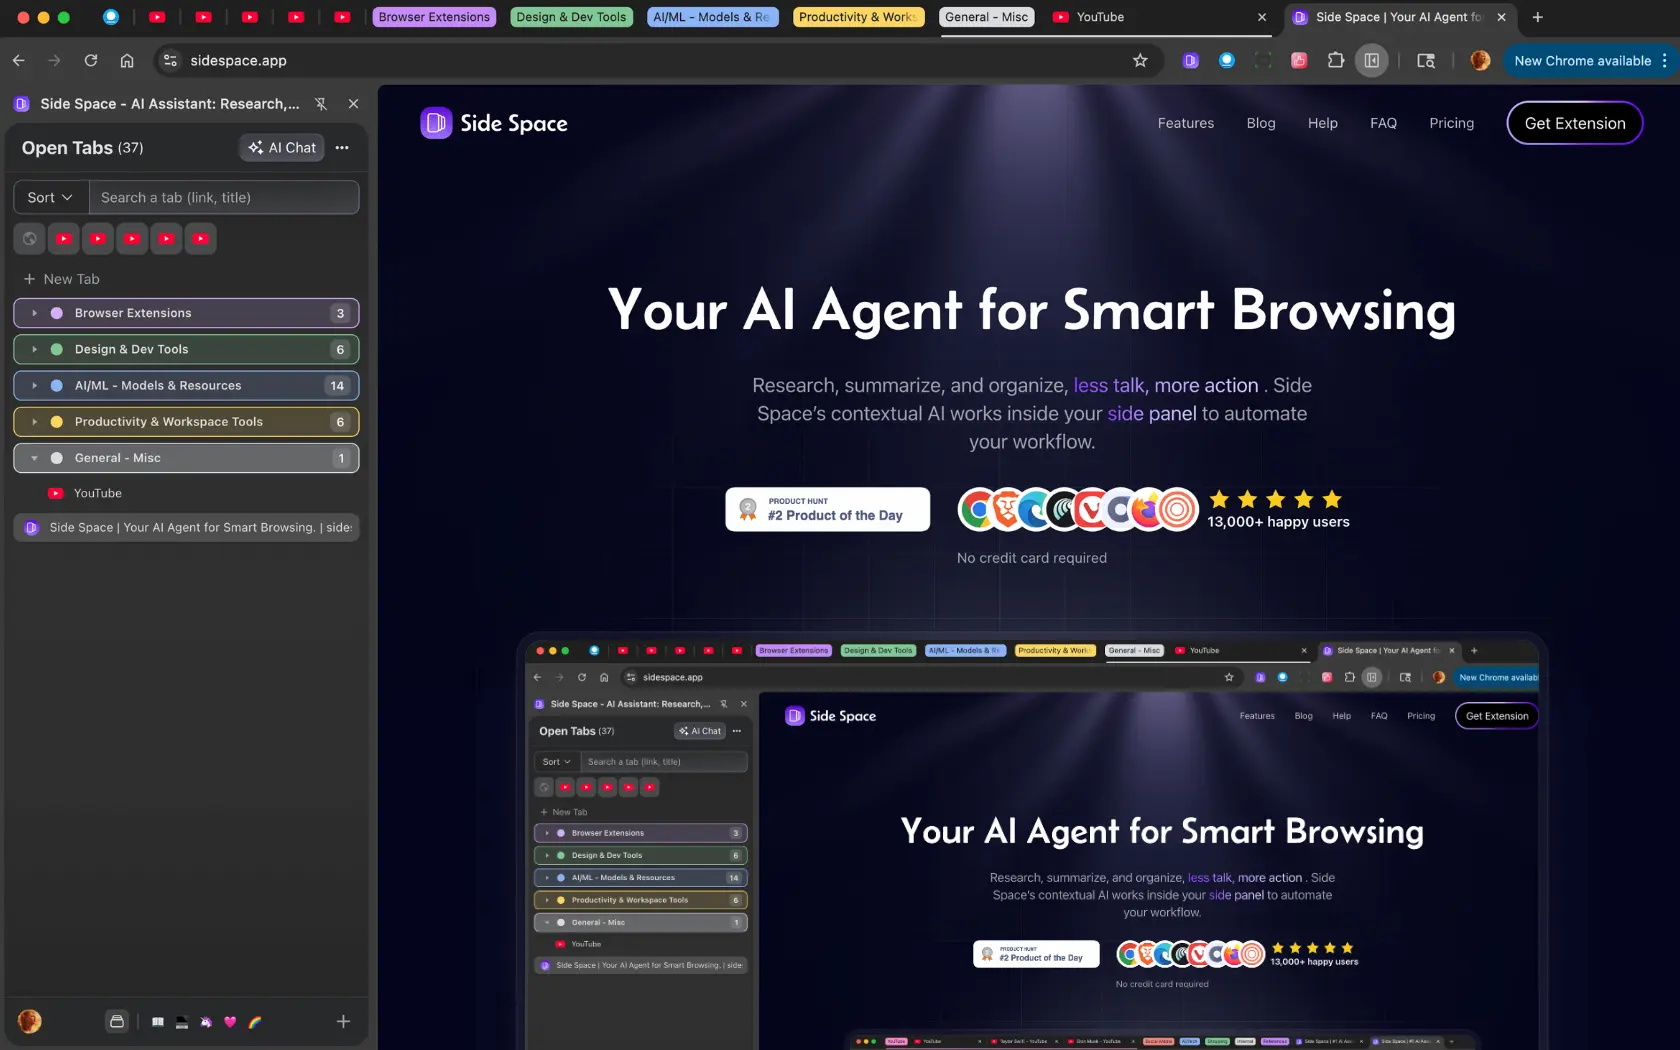Switch to the Productivity & Workspace browser tab
Screen dimensions: 1680x1050
(856, 17)
